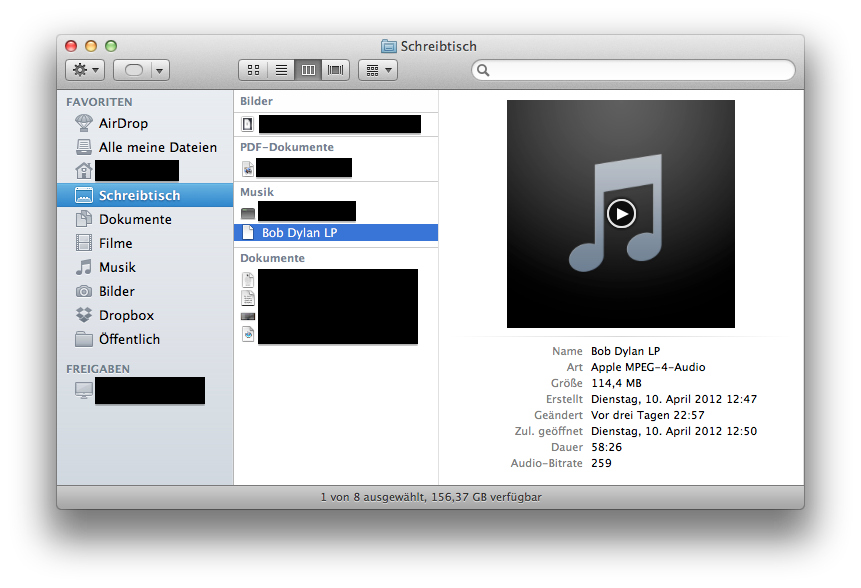This screenshot has width=861, height=588.
Task: Switch to list view
Action: 281,70
